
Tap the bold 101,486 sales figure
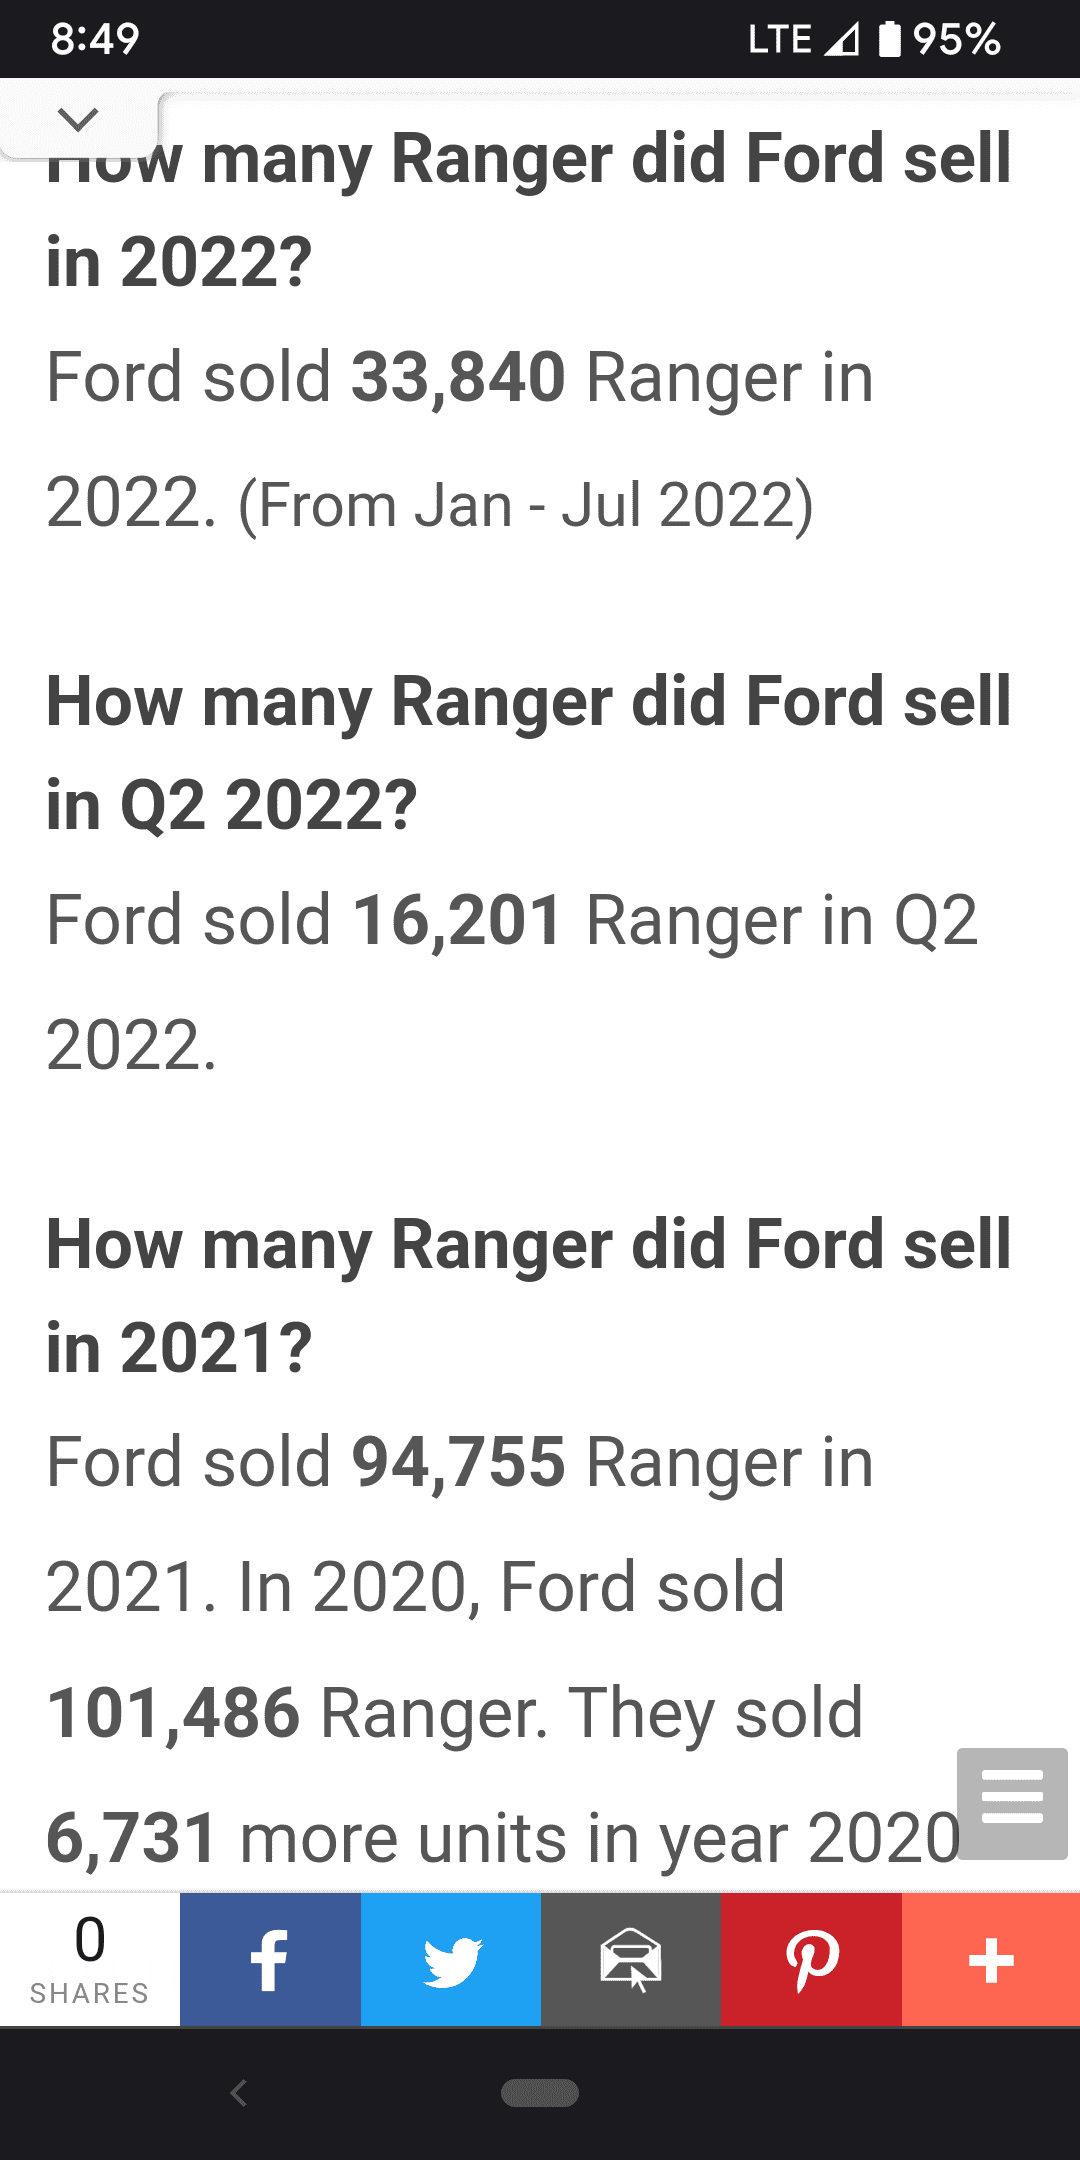pyautogui.click(x=173, y=1713)
